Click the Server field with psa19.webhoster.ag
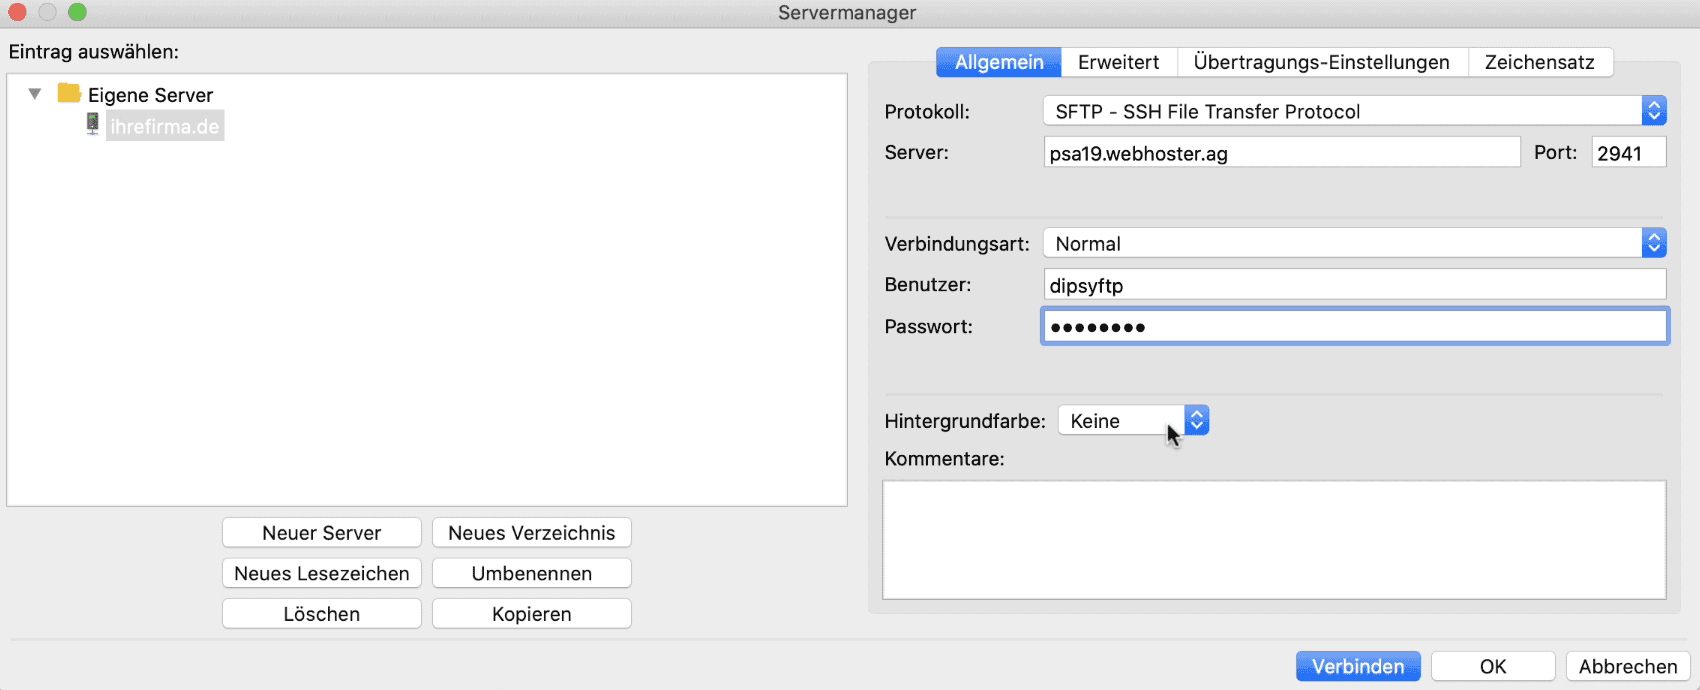 (x=1282, y=153)
